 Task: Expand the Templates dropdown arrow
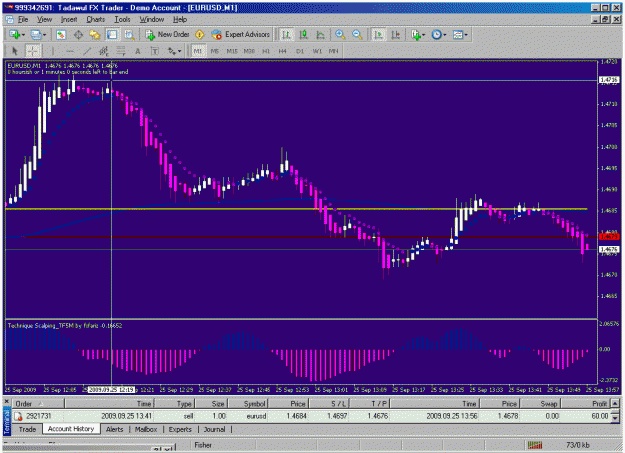pos(466,35)
